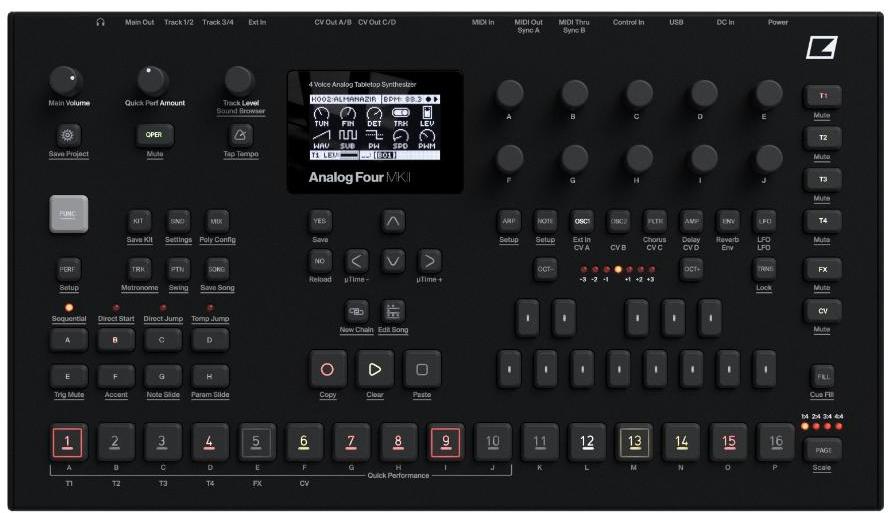This screenshot has height=513, width=888.
Task: Select bank B button
Action: point(116,340)
